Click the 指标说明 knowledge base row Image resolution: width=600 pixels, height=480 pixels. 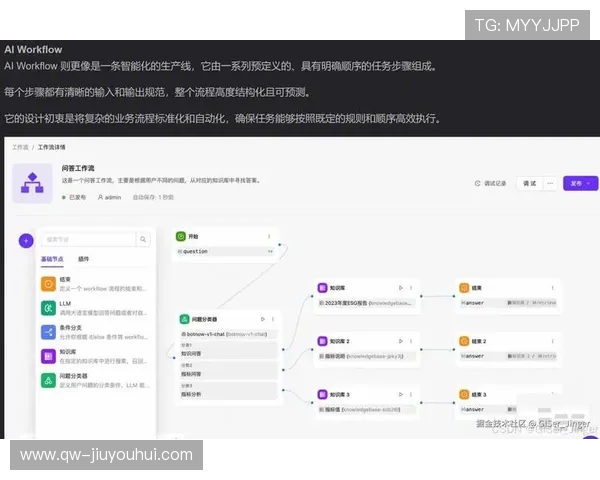367,356
